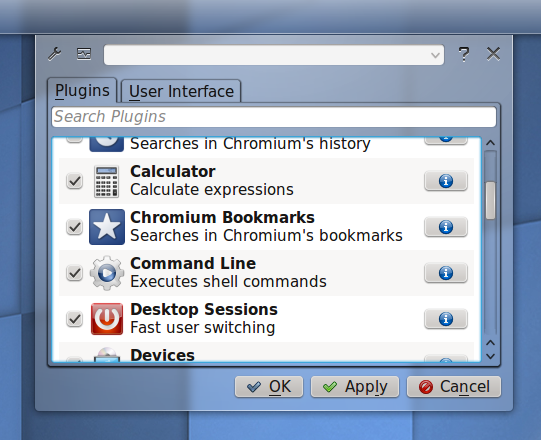The height and width of the screenshot is (440, 541).
Task: Show info about the Calculator plugin
Action: click(446, 181)
